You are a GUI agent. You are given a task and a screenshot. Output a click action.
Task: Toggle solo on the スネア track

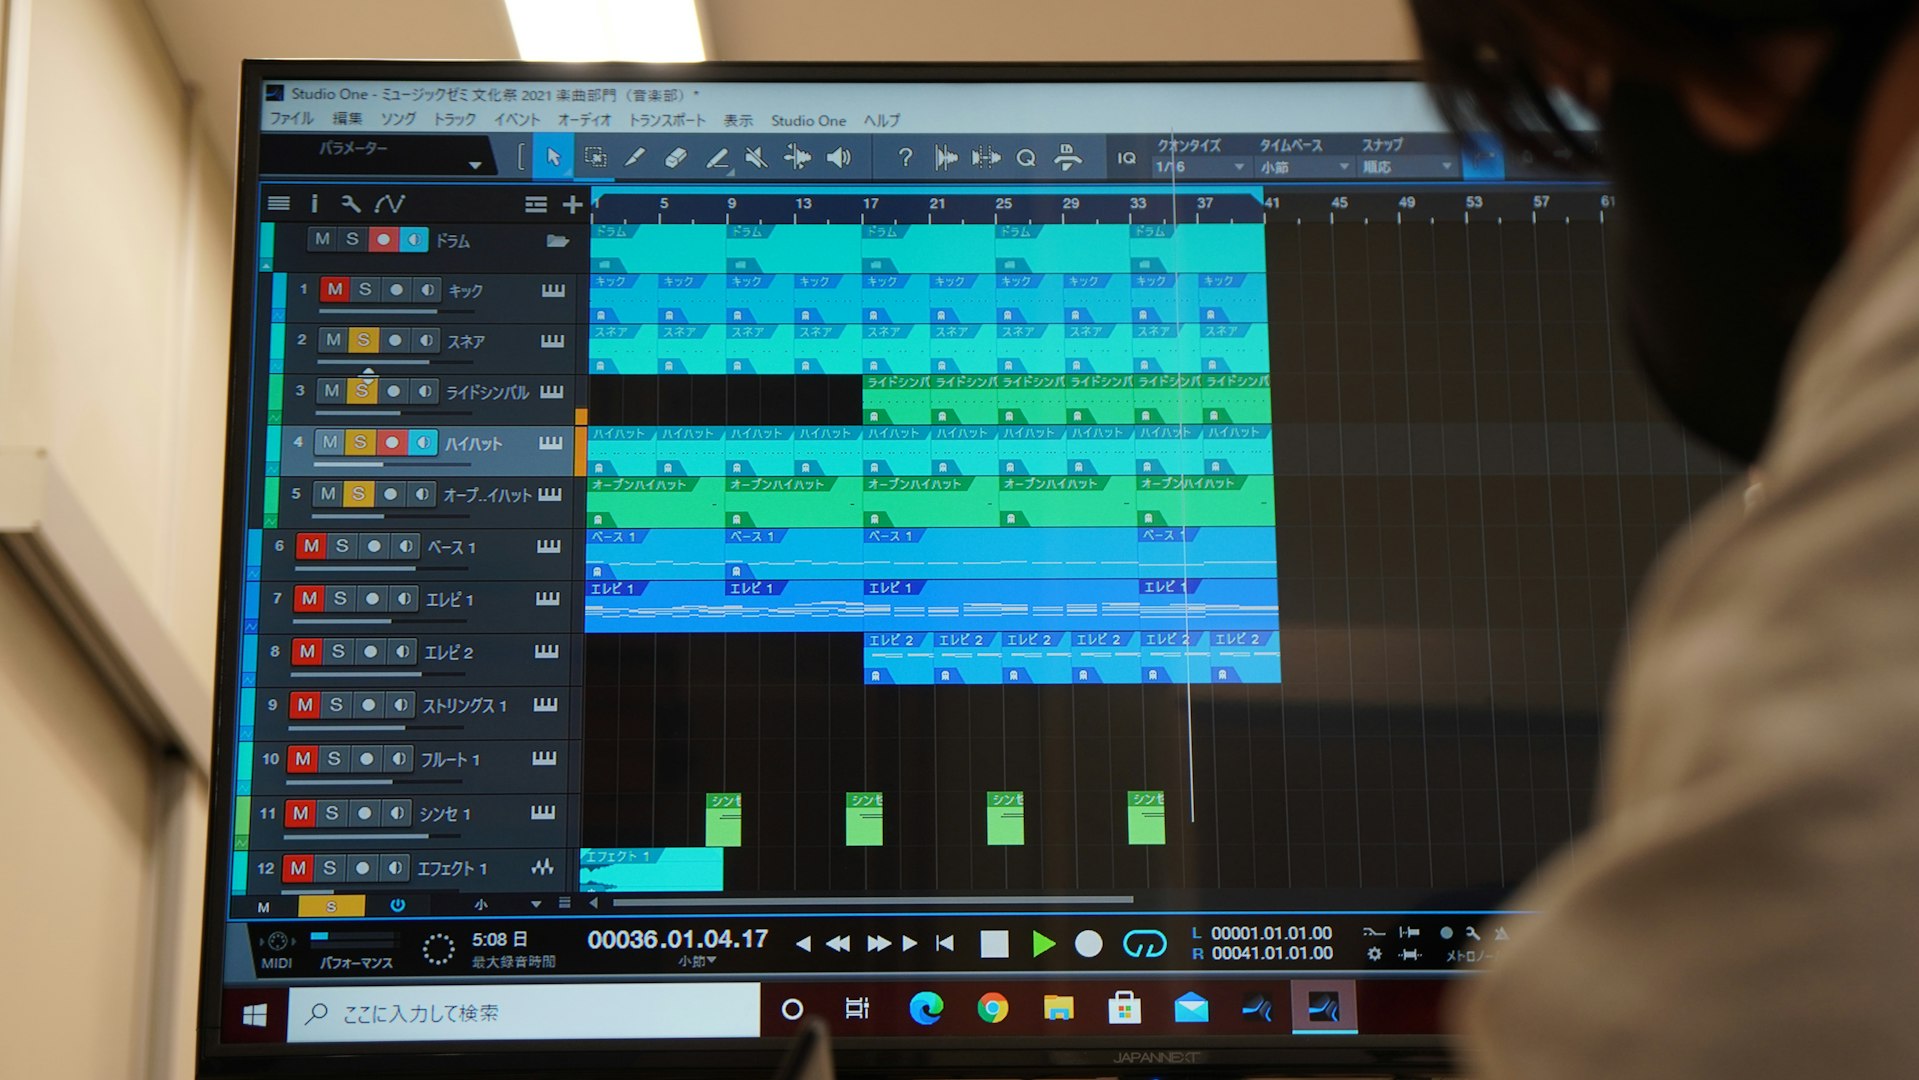click(363, 340)
